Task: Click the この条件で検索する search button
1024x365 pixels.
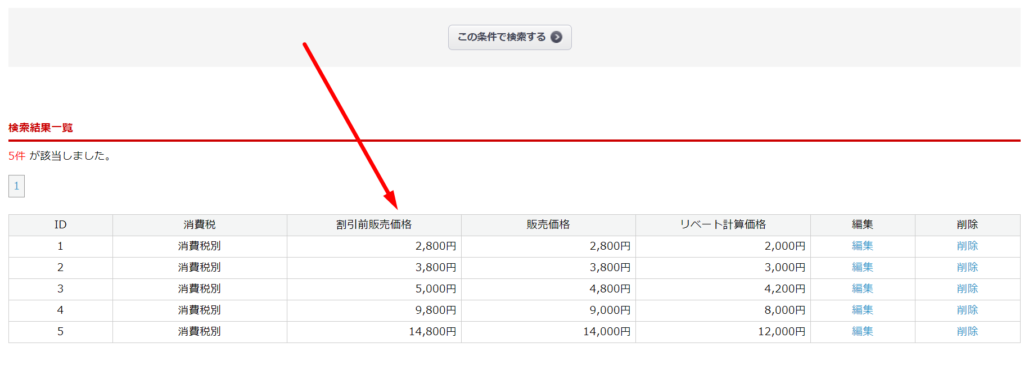Action: [x=509, y=37]
